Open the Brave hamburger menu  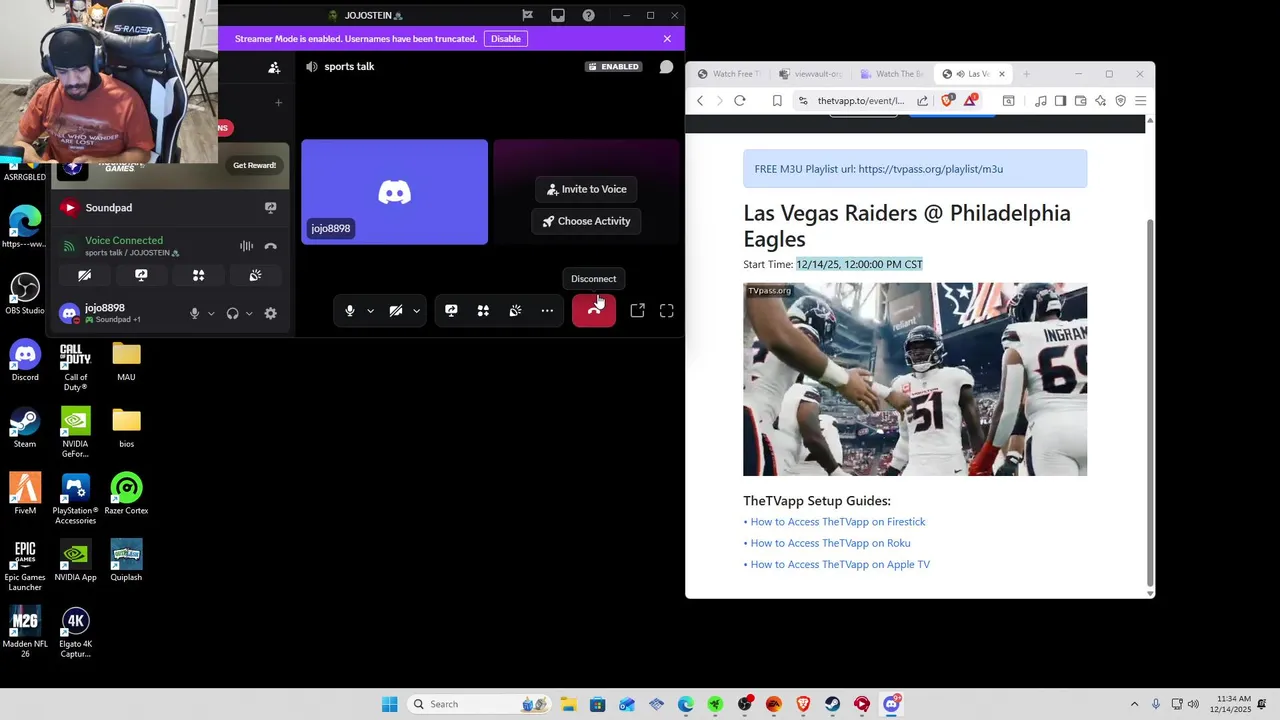coord(1140,101)
